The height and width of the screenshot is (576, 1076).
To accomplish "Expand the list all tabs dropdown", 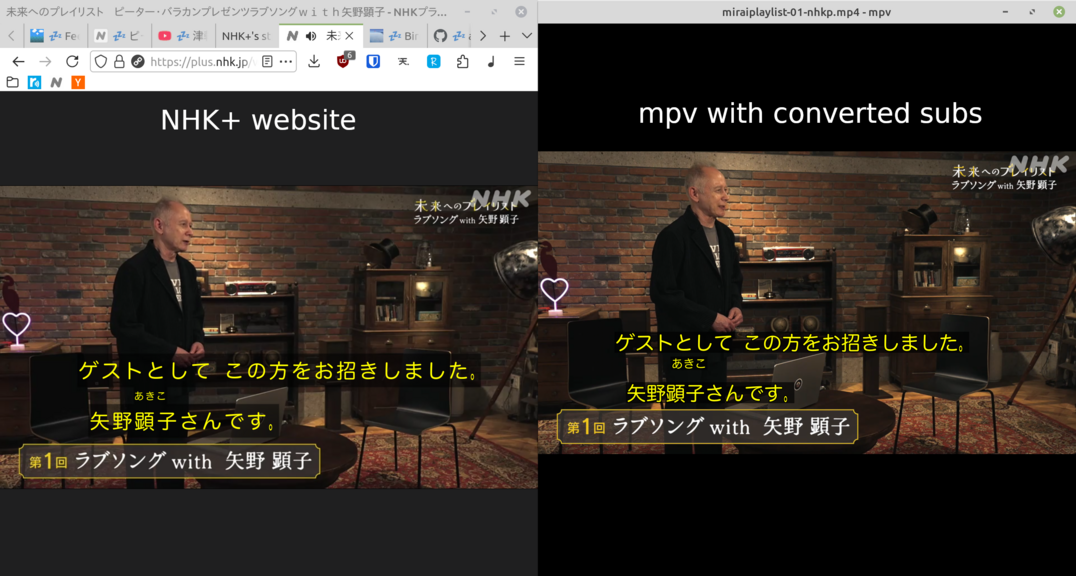I will pos(527,36).
